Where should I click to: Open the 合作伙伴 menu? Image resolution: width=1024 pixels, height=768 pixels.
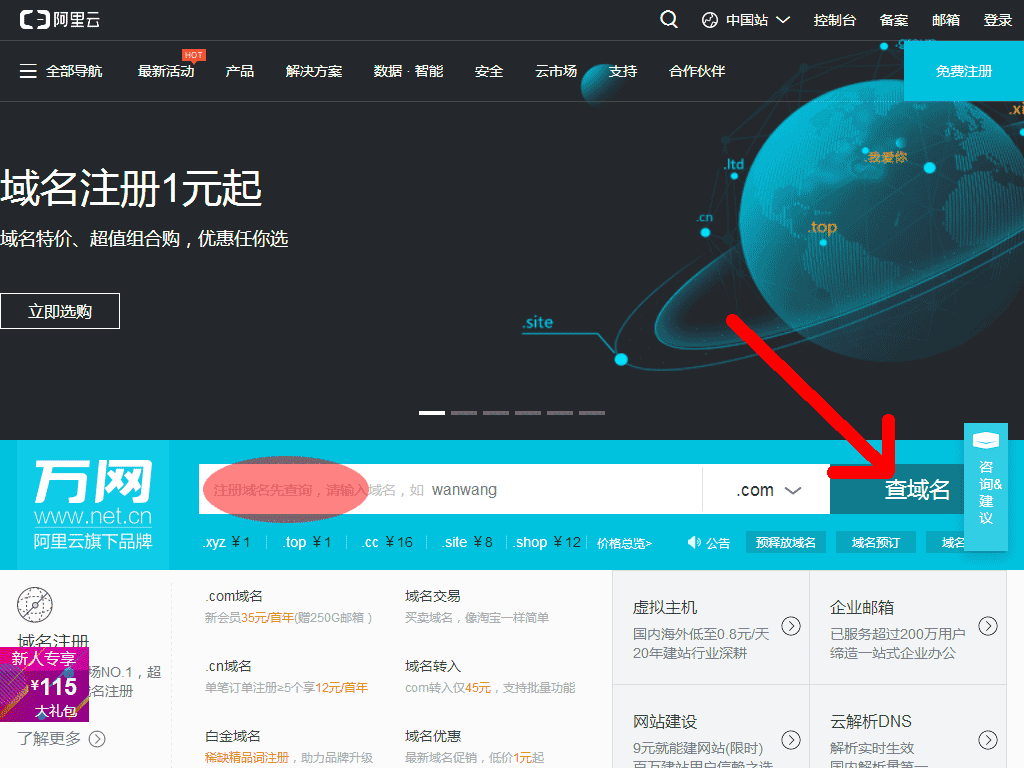(x=697, y=71)
